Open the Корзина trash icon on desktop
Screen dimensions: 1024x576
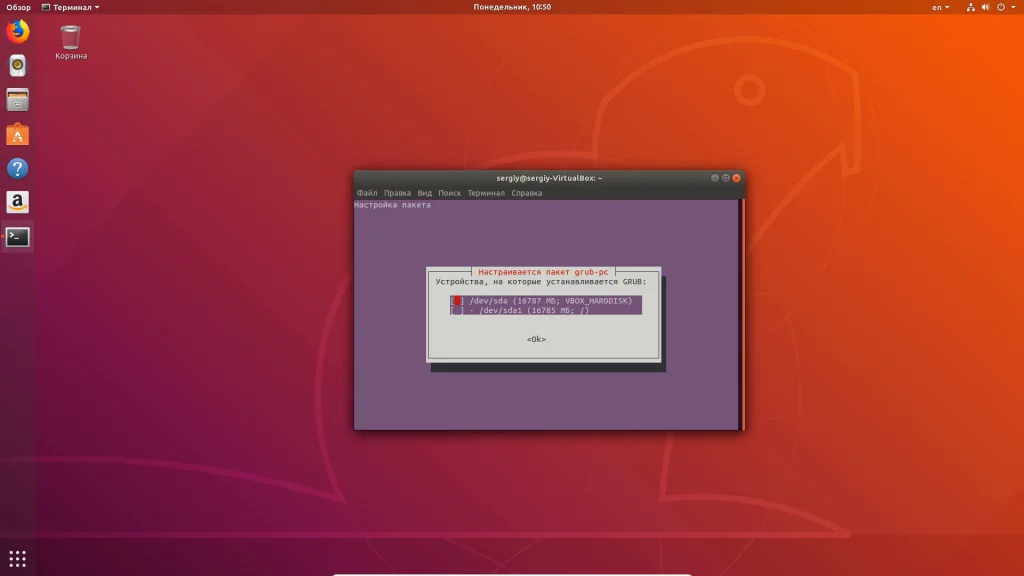(70, 39)
